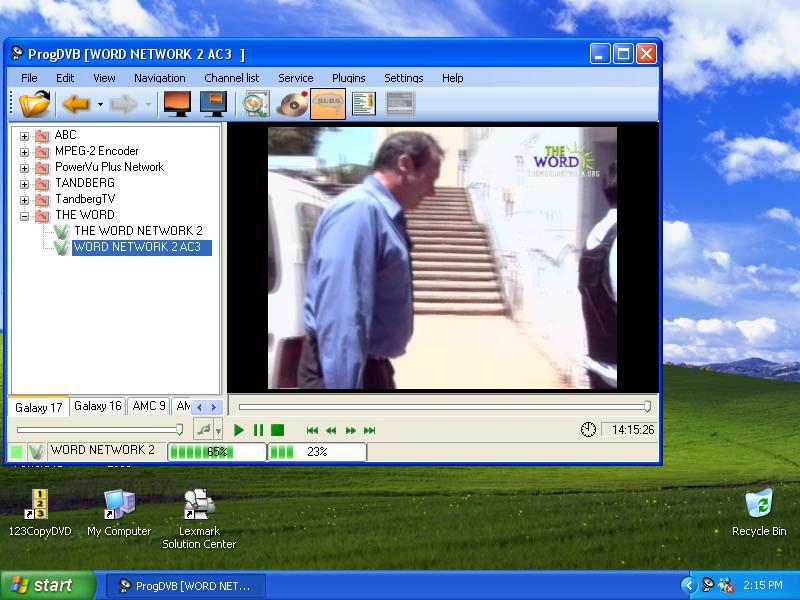Screen dimensions: 800x600
Task: Open the audio track dropdown arrow
Action: 218,431
